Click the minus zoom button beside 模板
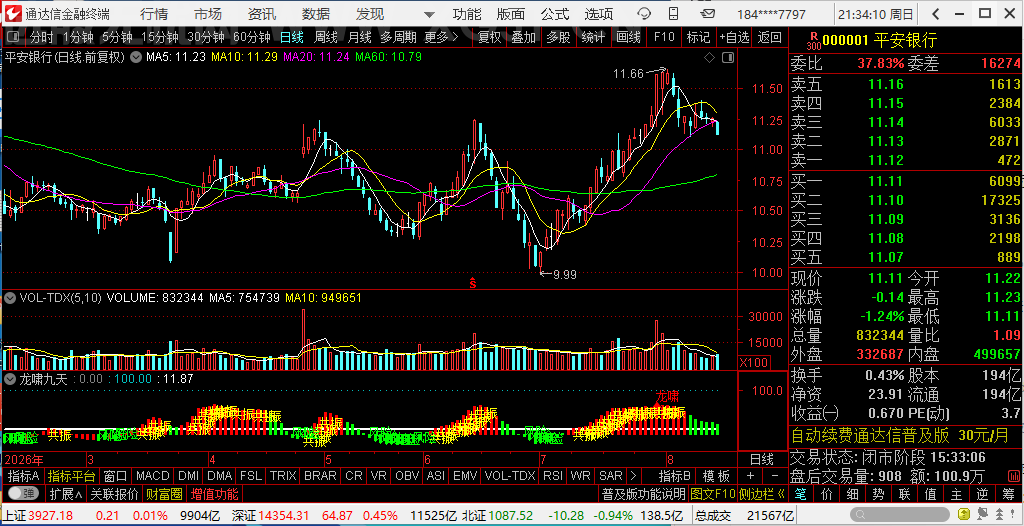 pyautogui.click(x=775, y=476)
